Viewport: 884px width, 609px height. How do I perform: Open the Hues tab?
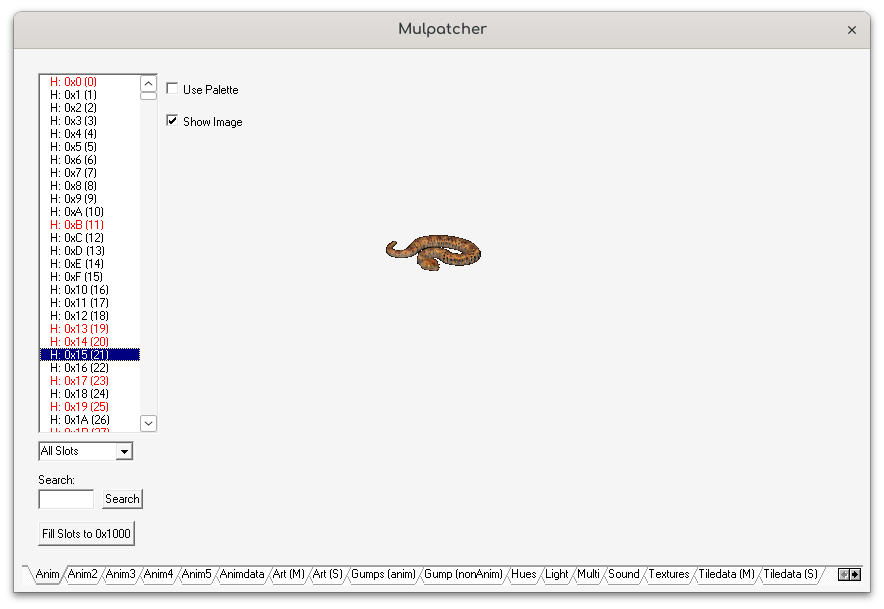click(523, 575)
